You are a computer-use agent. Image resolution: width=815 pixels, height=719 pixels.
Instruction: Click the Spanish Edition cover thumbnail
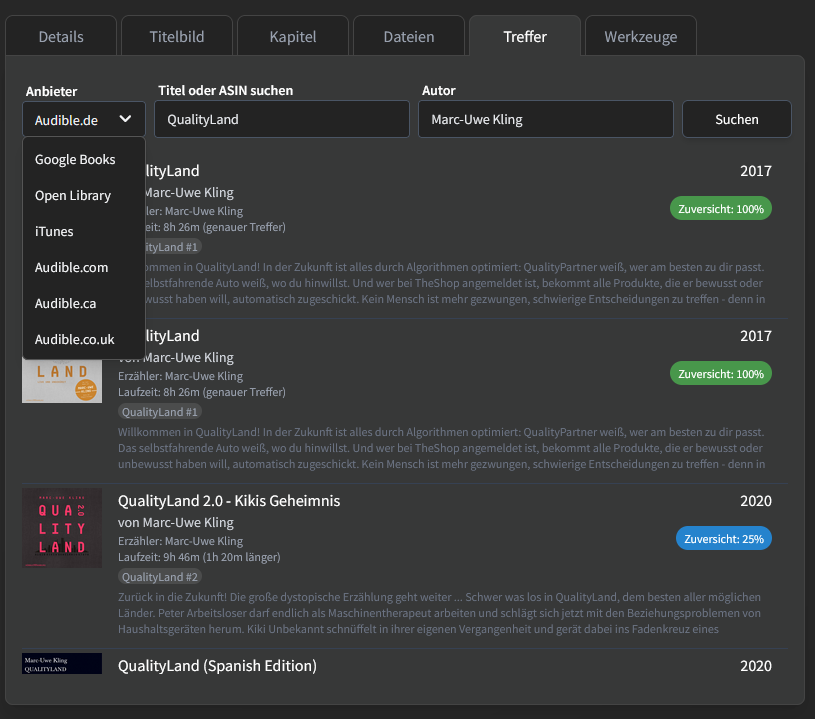click(62, 663)
